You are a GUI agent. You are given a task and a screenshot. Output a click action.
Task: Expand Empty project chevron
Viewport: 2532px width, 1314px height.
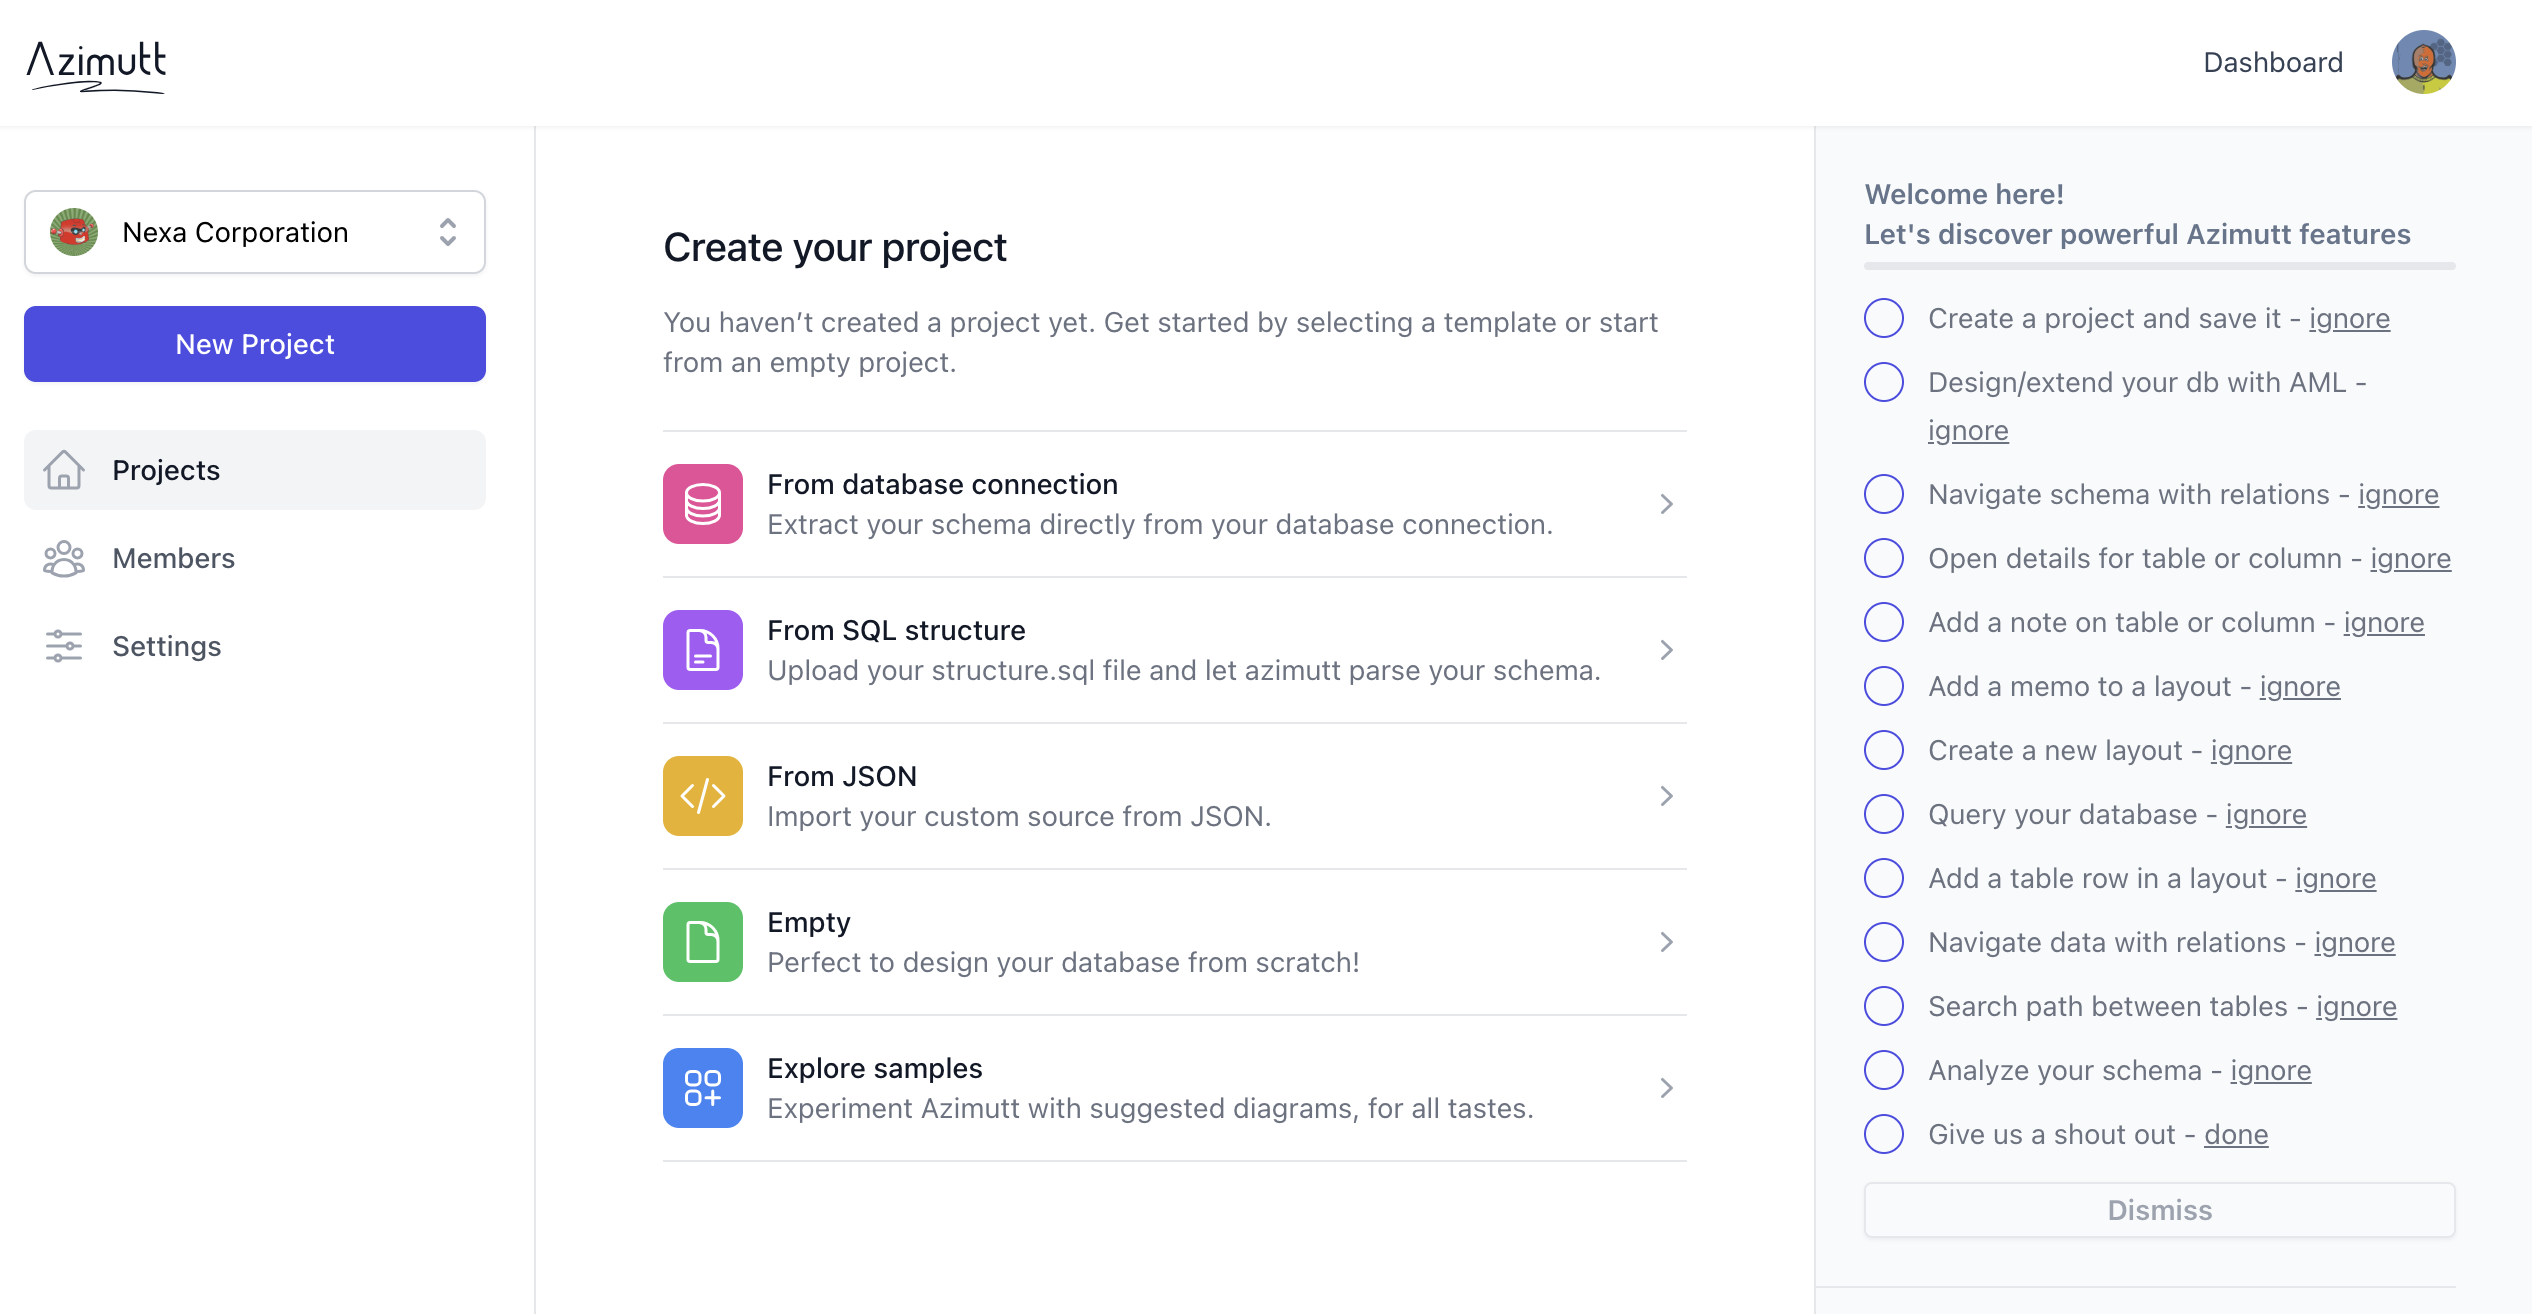point(1666,942)
